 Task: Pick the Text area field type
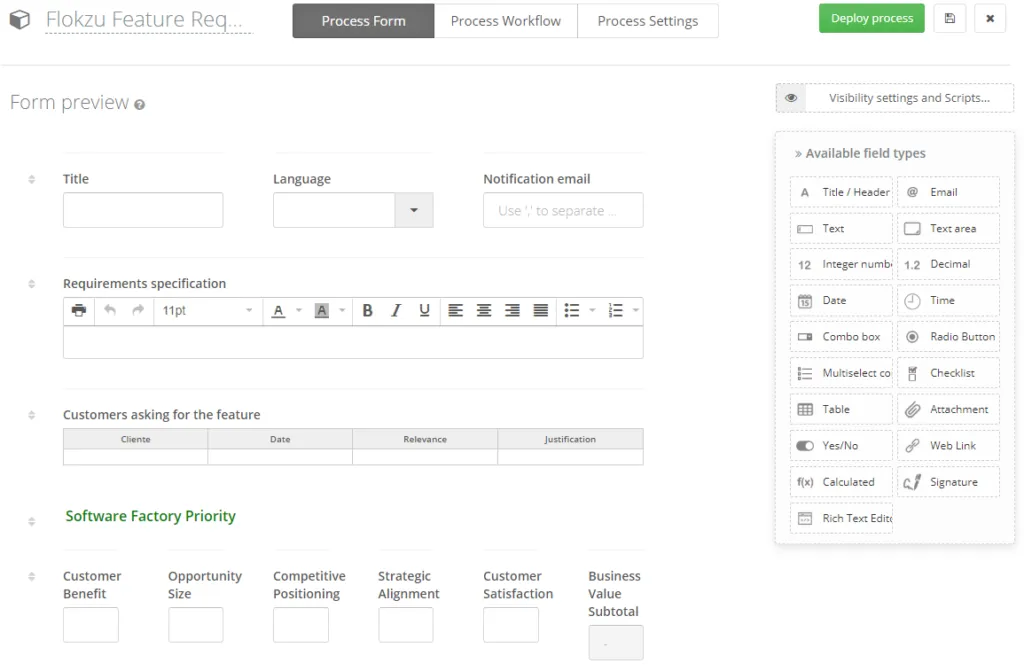pos(948,229)
